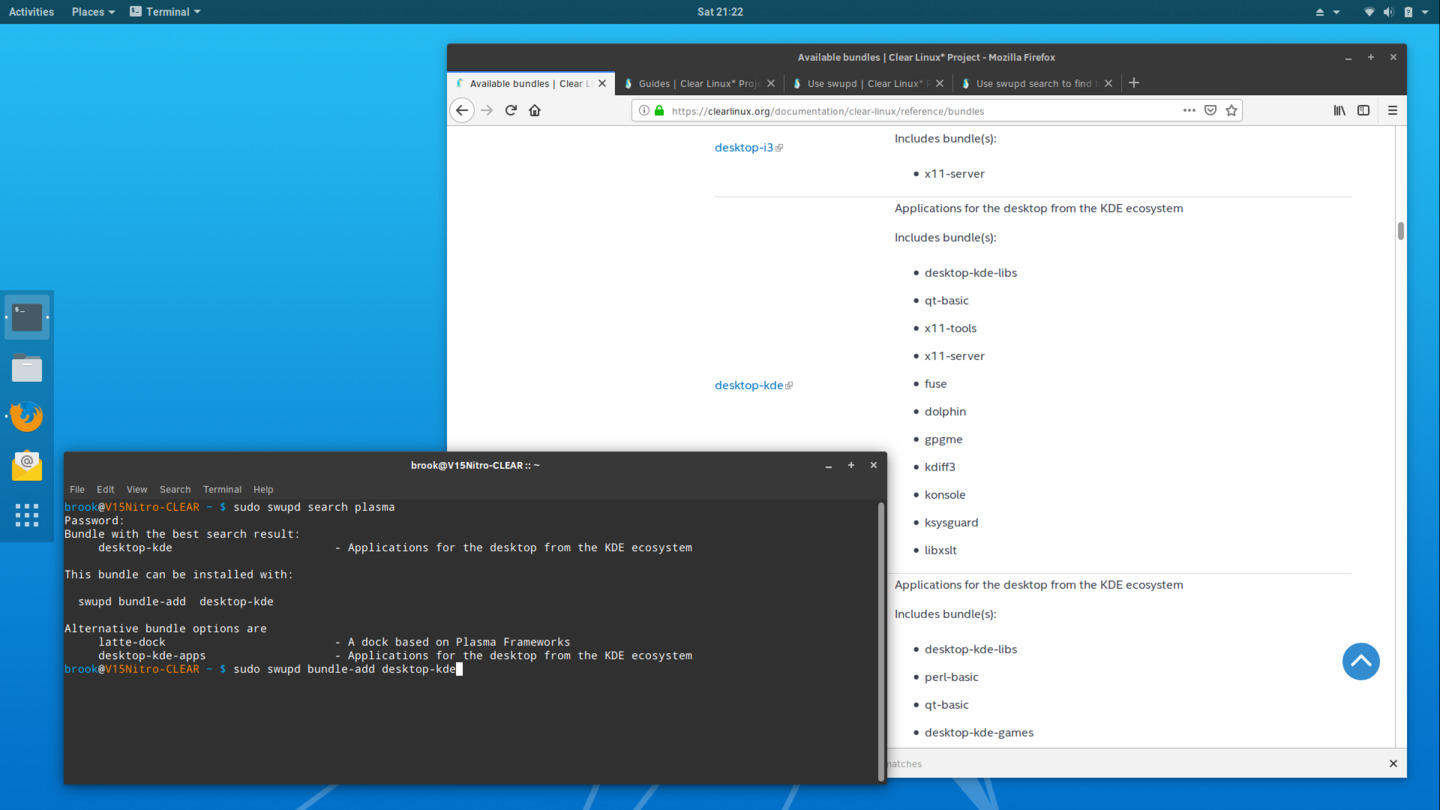Screen dimensions: 1440x810
Task: Close the Firefox find bar
Action: click(x=1393, y=764)
